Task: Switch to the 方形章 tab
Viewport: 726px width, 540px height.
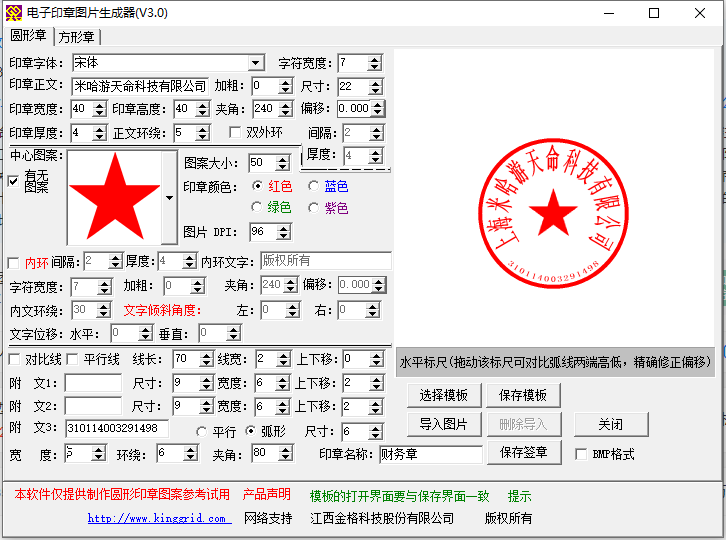Action: 76,37
